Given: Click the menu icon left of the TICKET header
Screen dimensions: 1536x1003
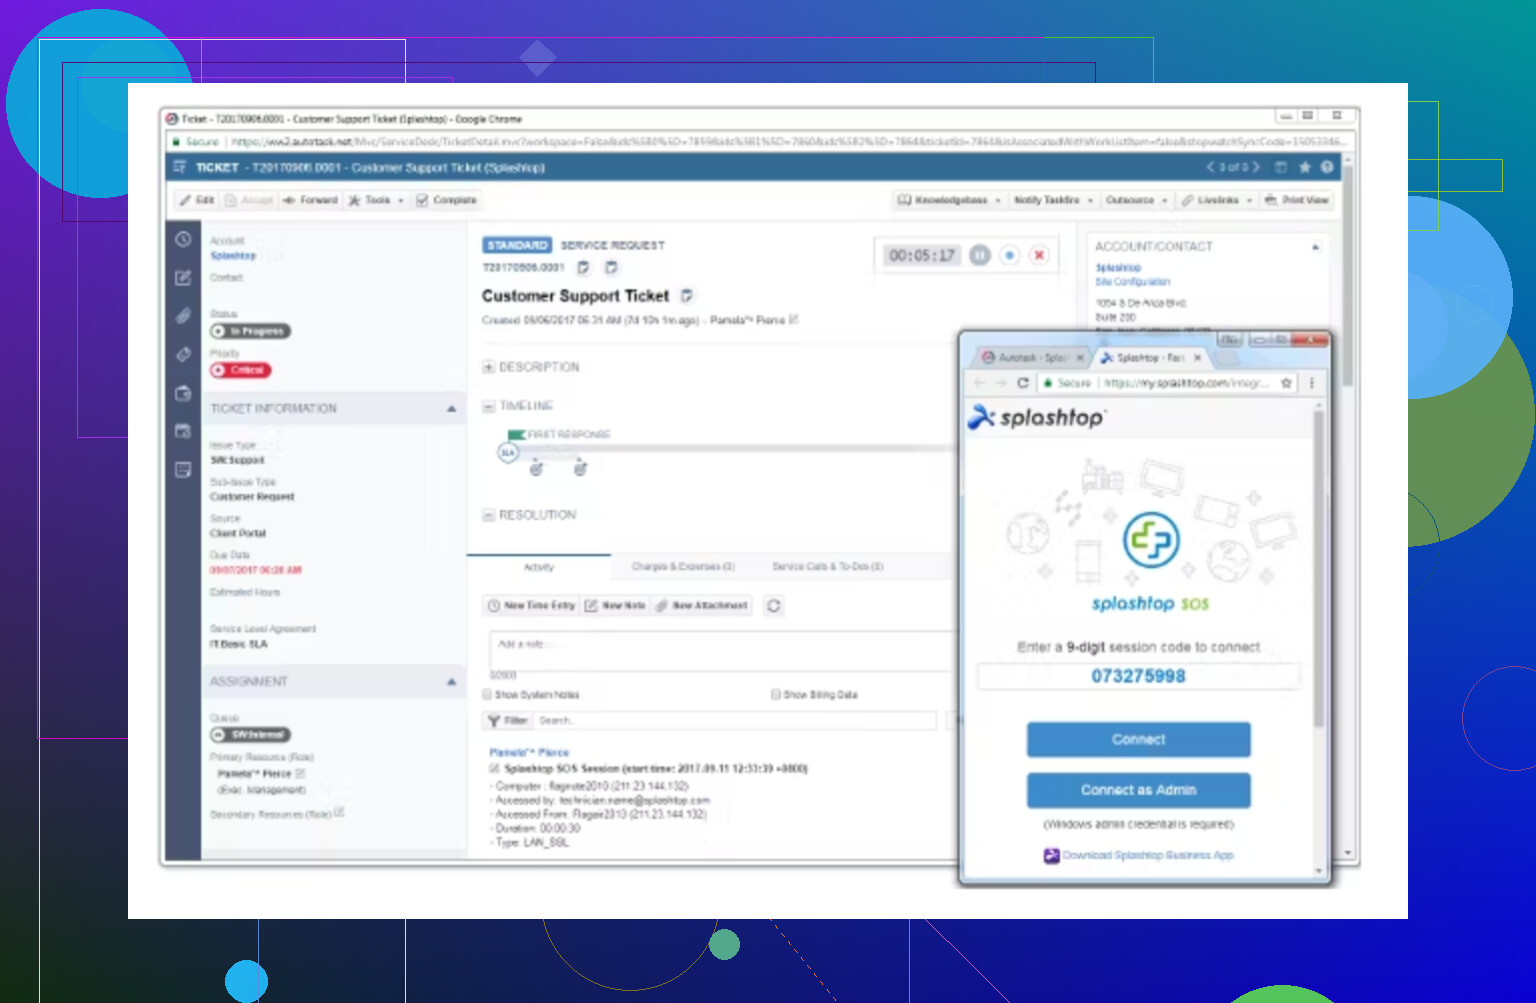Looking at the screenshot, I should (x=180, y=168).
